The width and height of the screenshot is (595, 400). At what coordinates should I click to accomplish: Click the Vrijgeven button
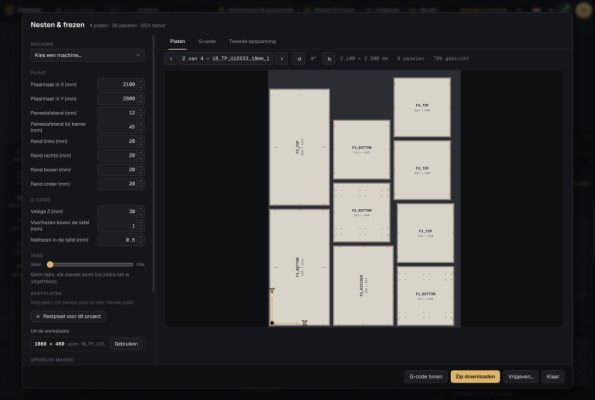pos(521,376)
